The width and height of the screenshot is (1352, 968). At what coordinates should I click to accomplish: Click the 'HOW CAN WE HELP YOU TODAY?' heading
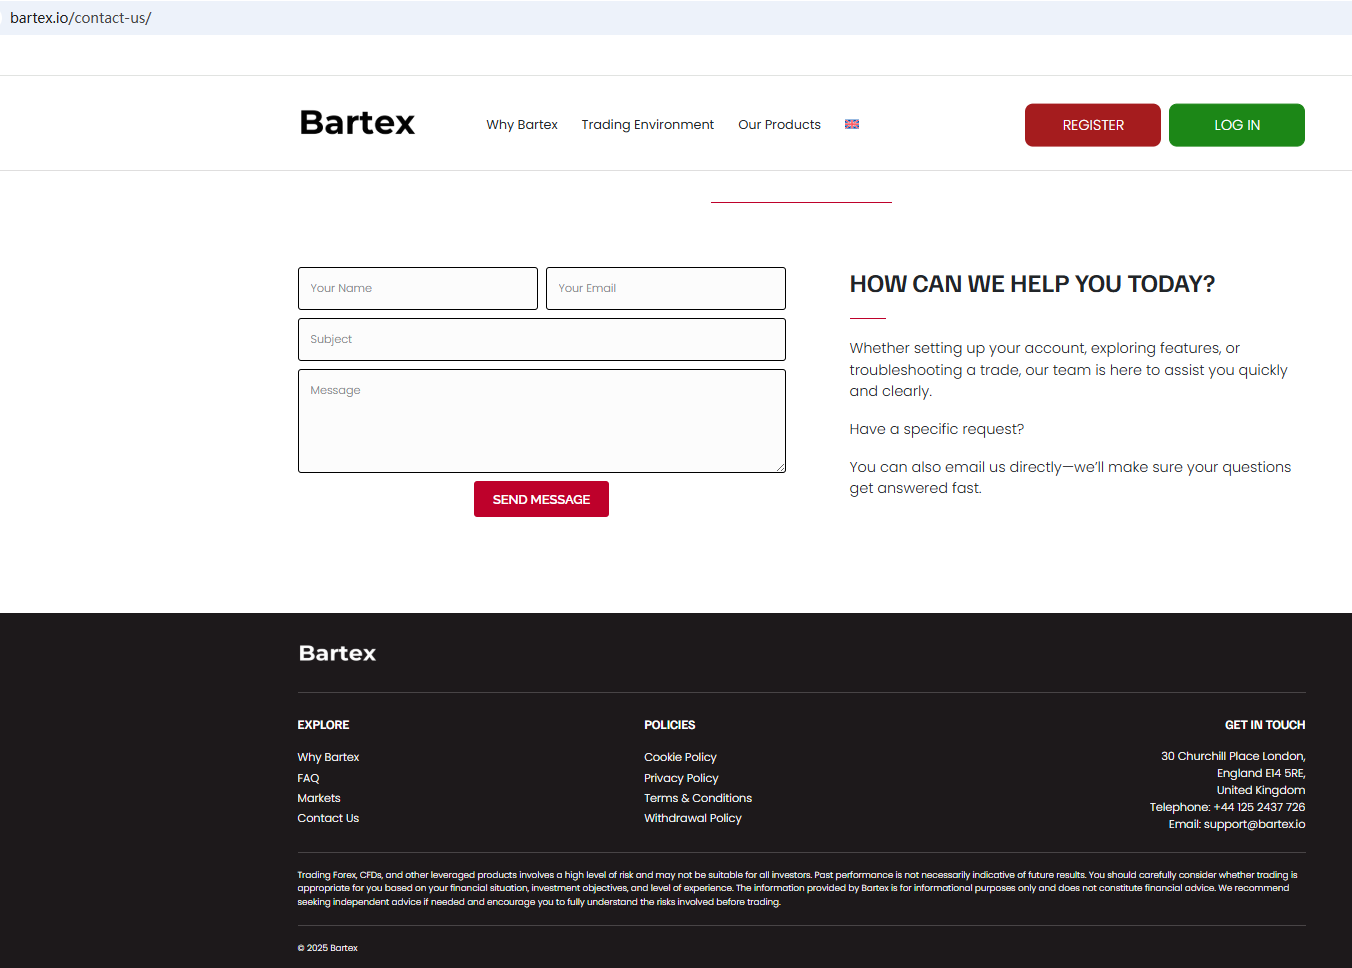click(x=1032, y=284)
